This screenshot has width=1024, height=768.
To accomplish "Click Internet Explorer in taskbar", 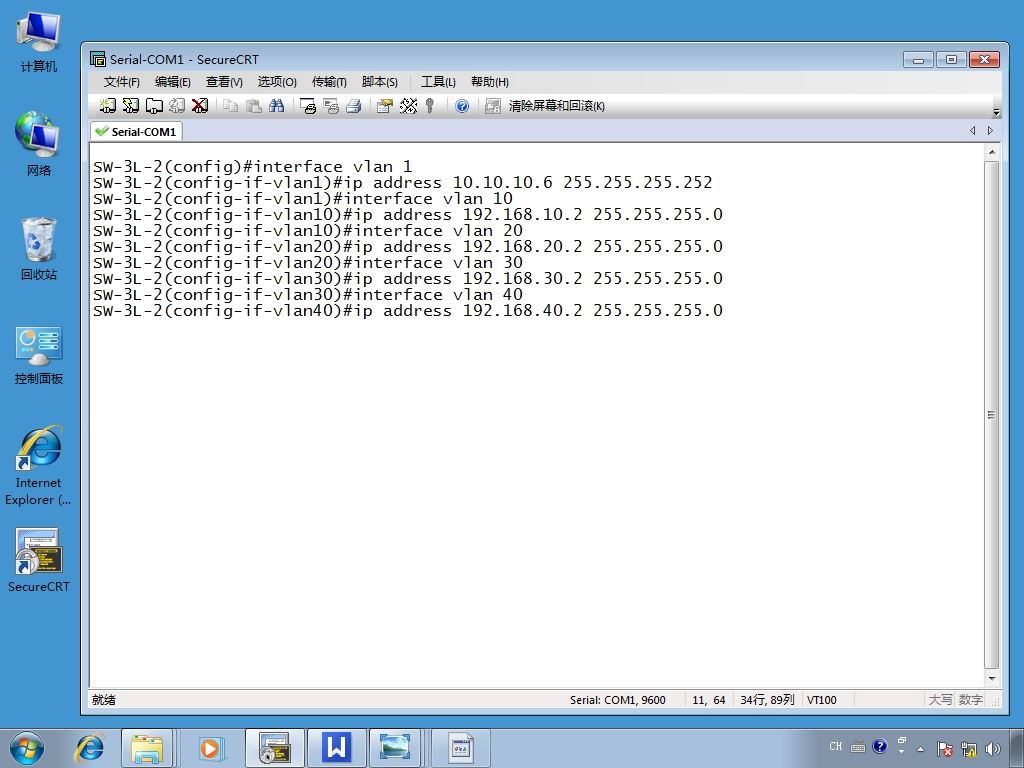I will click(89, 748).
